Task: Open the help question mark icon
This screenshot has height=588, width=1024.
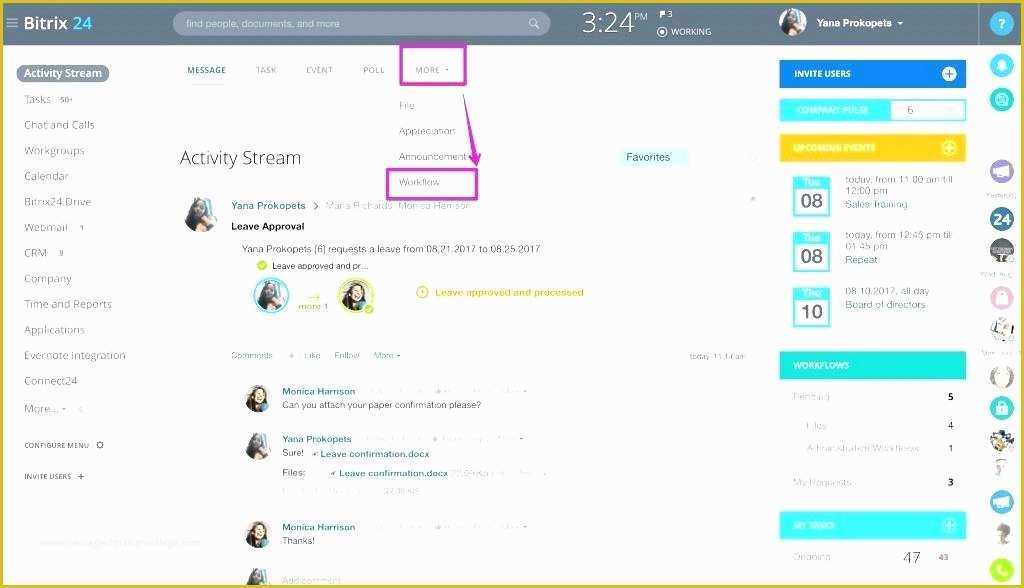Action: pyautogui.click(x=1000, y=24)
